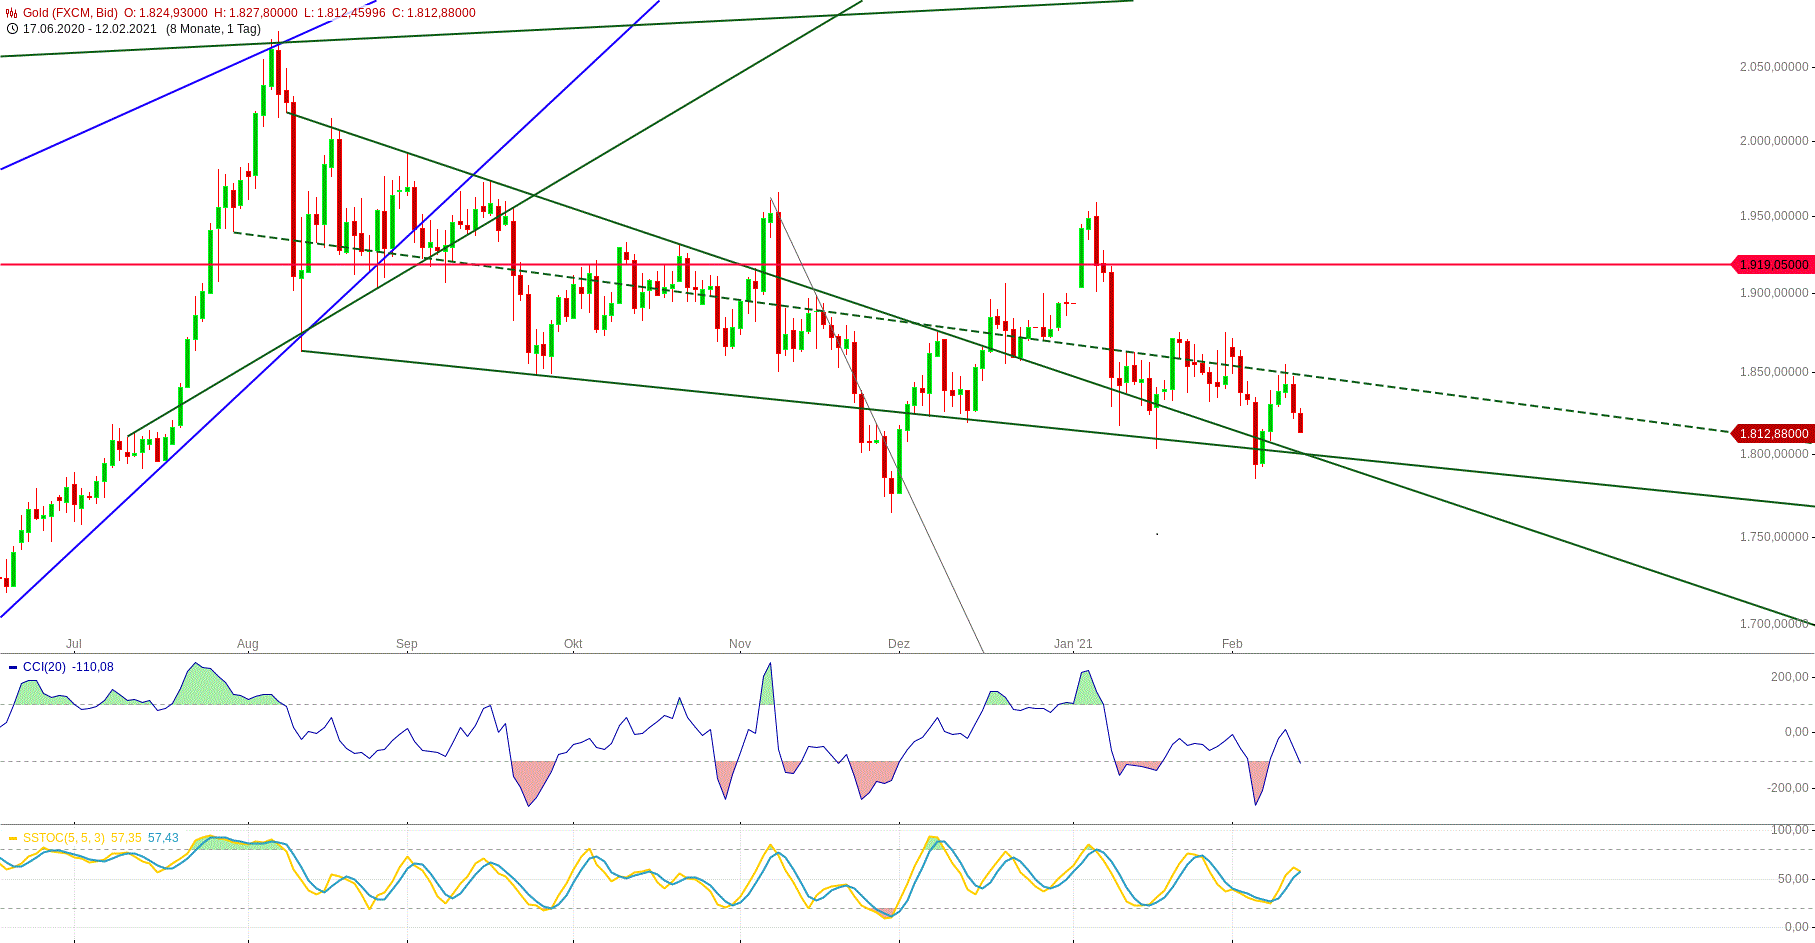Click the 1.850,00000 price axis label
Screen dimensions: 1815x943
click(x=1774, y=372)
